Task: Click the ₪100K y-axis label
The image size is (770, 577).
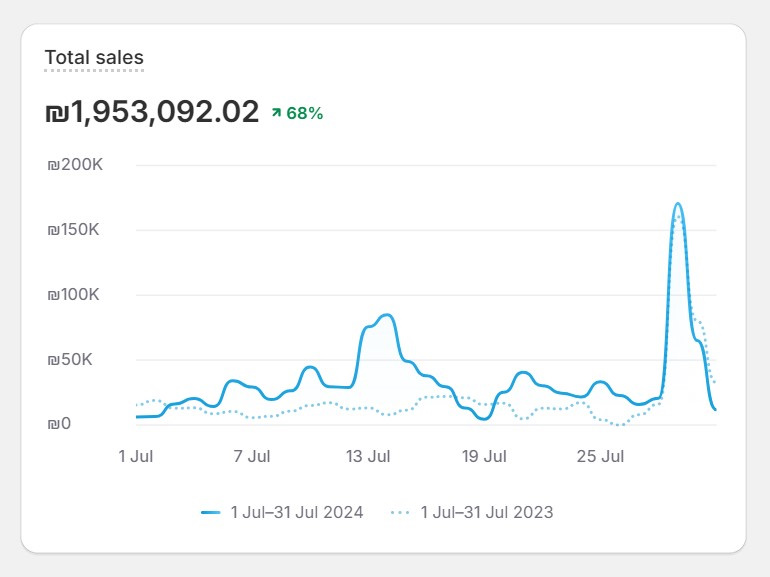Action: pyautogui.click(x=75, y=295)
